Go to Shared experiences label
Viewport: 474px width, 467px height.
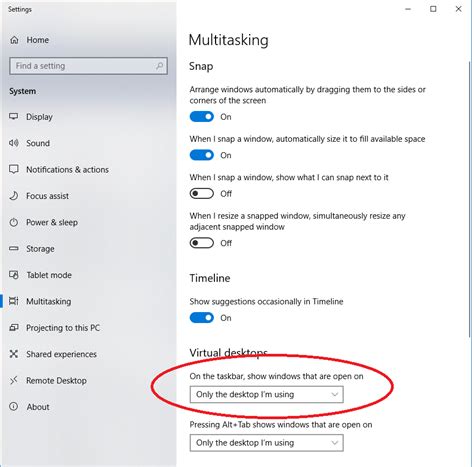61,354
